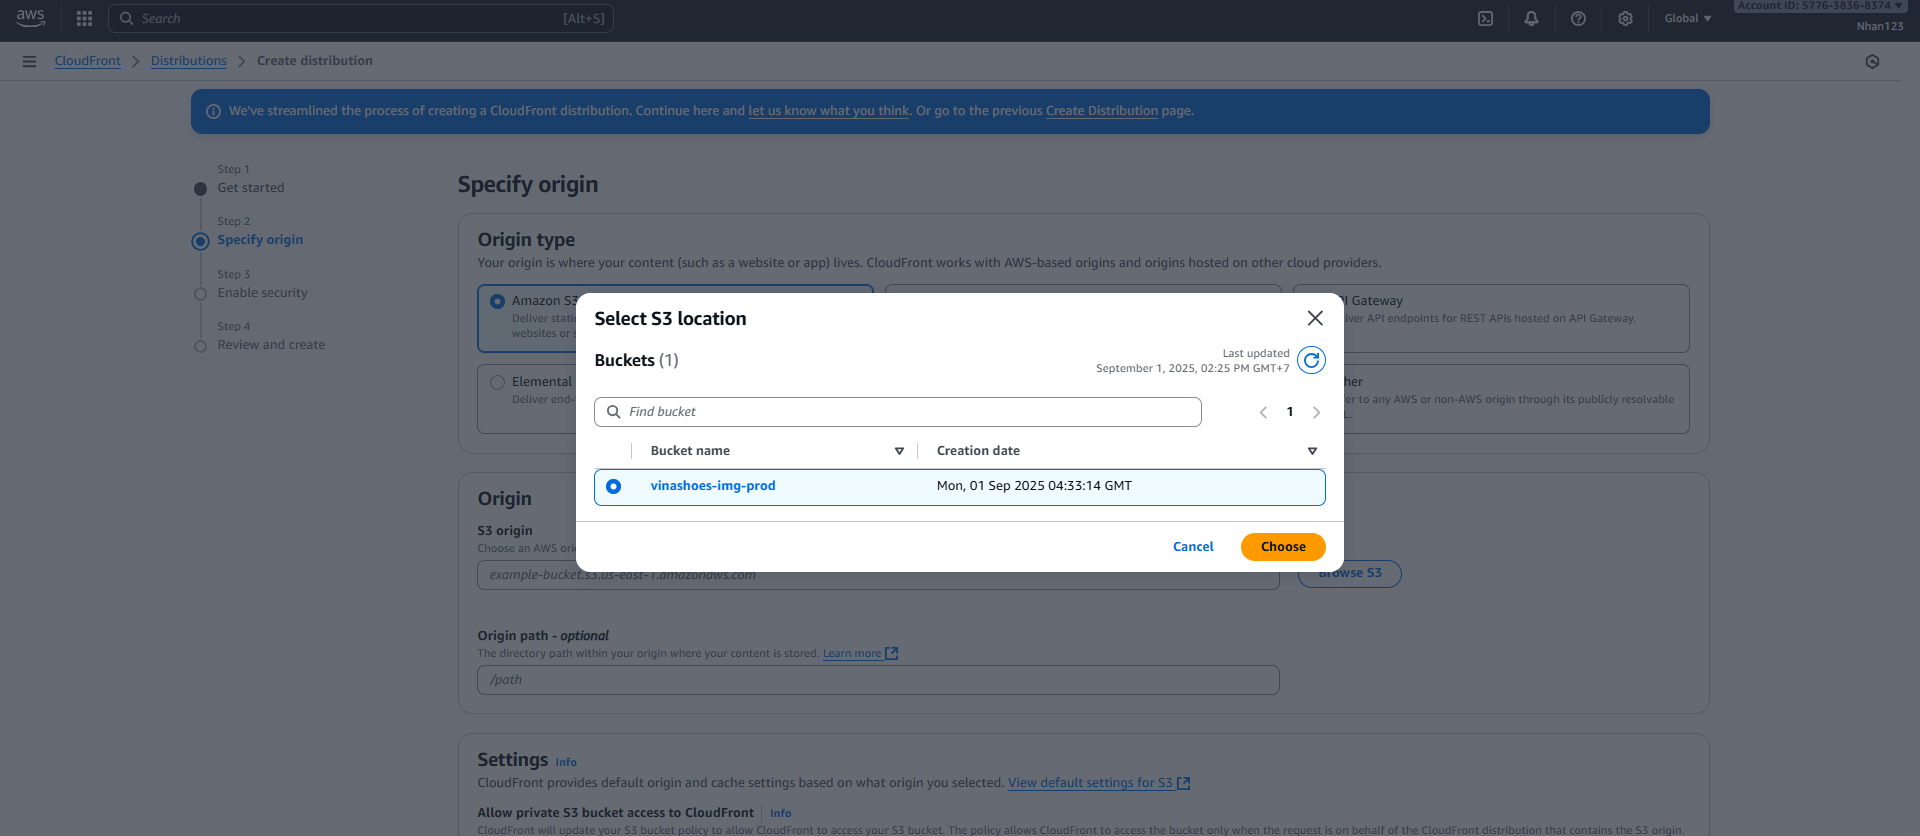Open the navigation sidebar hamburger menu
Screen dimensions: 1920x836
click(29, 61)
